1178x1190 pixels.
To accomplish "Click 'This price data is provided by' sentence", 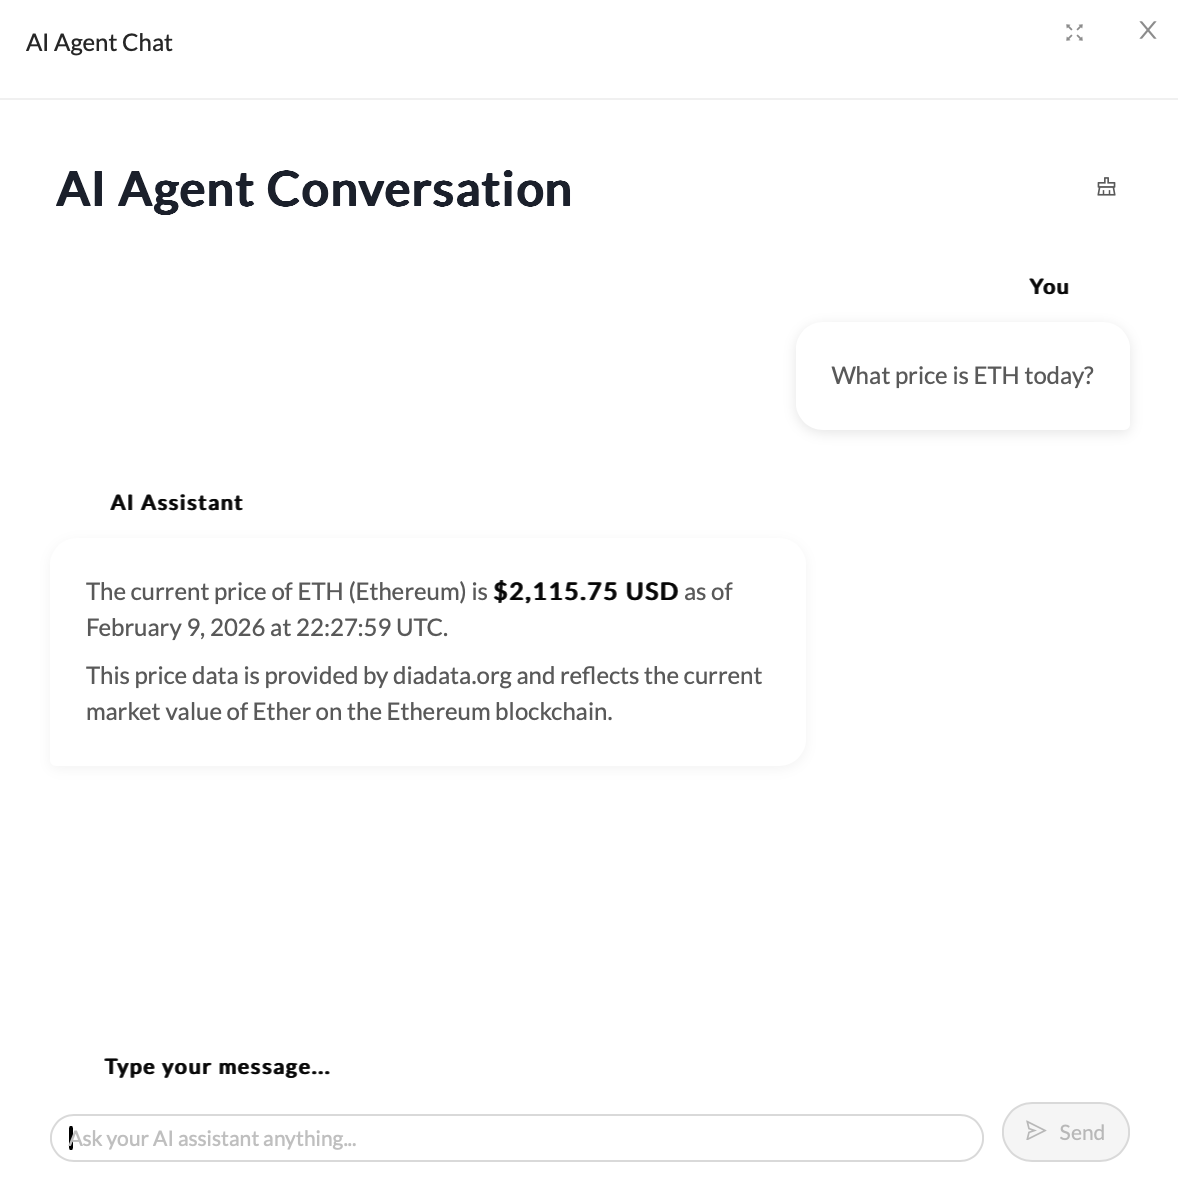I will pos(237,676).
